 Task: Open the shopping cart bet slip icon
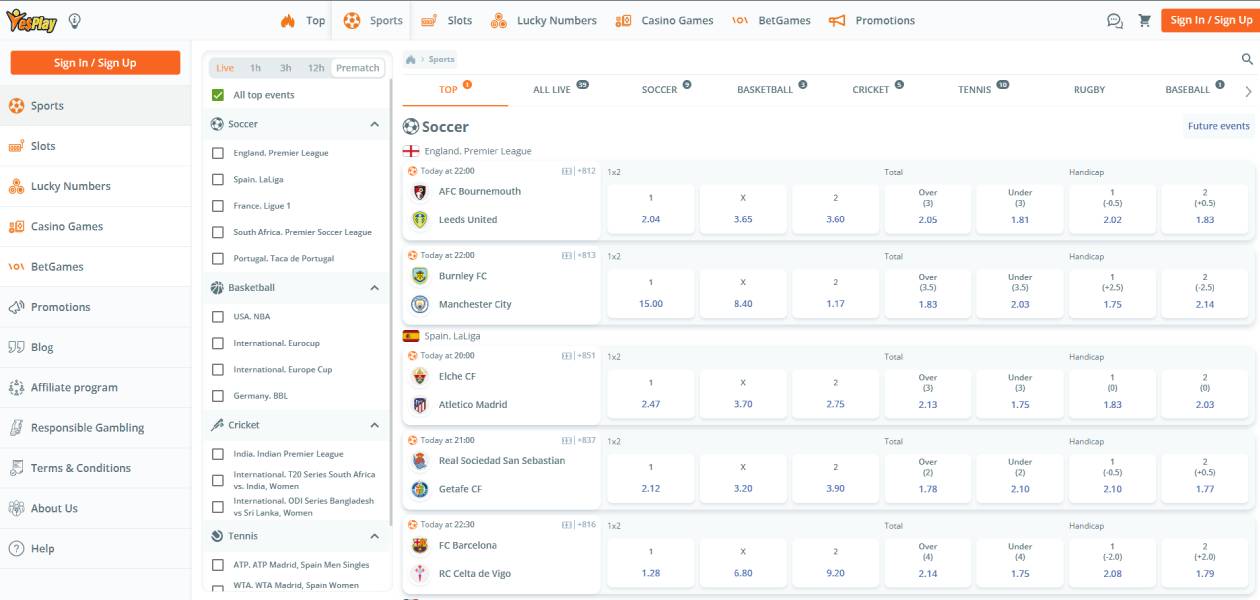(x=1144, y=21)
